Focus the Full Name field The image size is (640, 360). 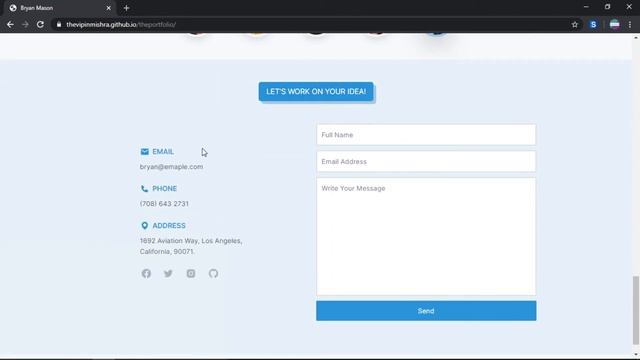426,135
